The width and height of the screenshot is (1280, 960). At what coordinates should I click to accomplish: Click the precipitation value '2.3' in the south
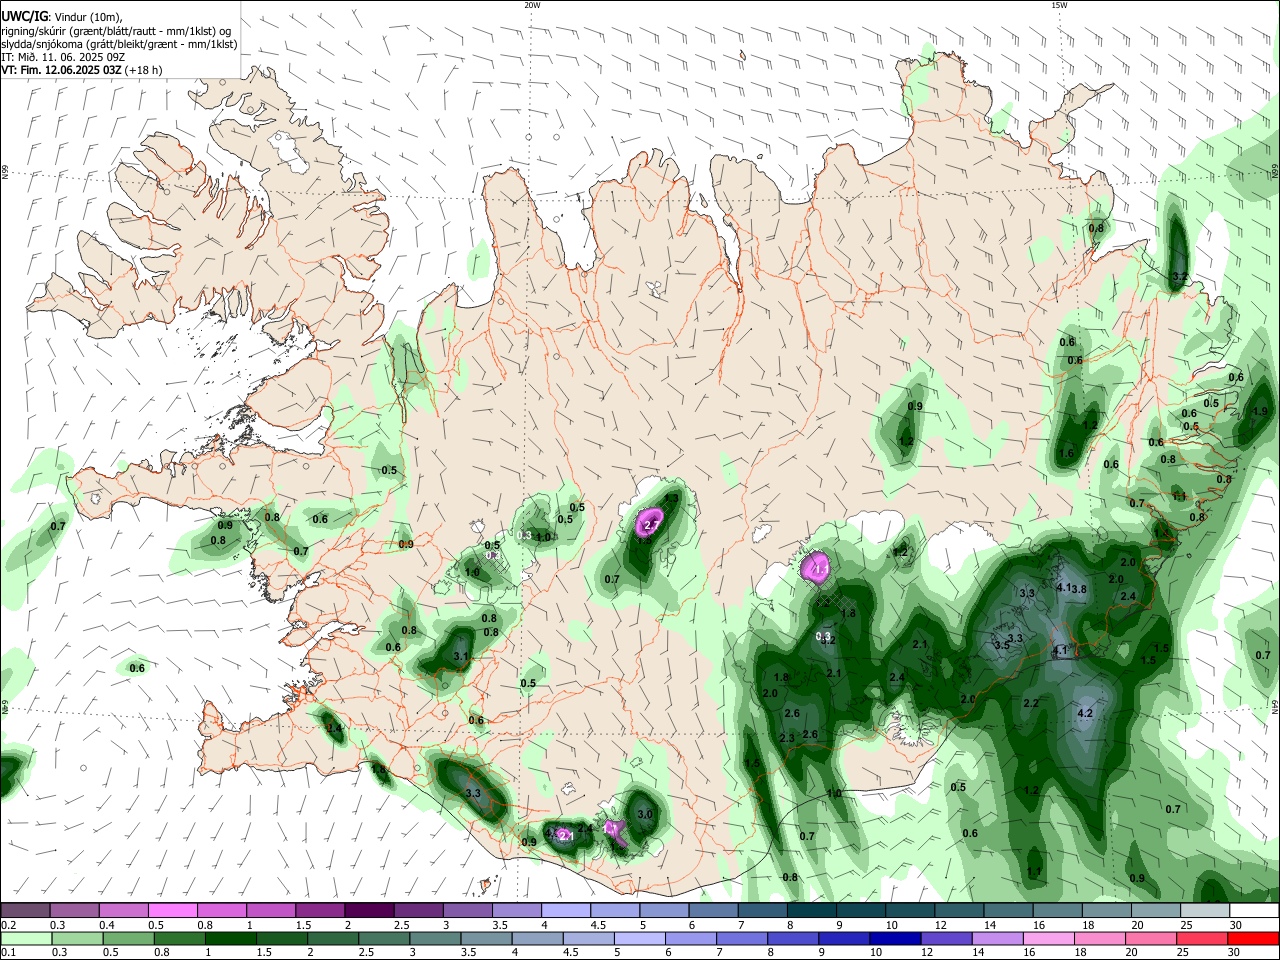coord(786,738)
